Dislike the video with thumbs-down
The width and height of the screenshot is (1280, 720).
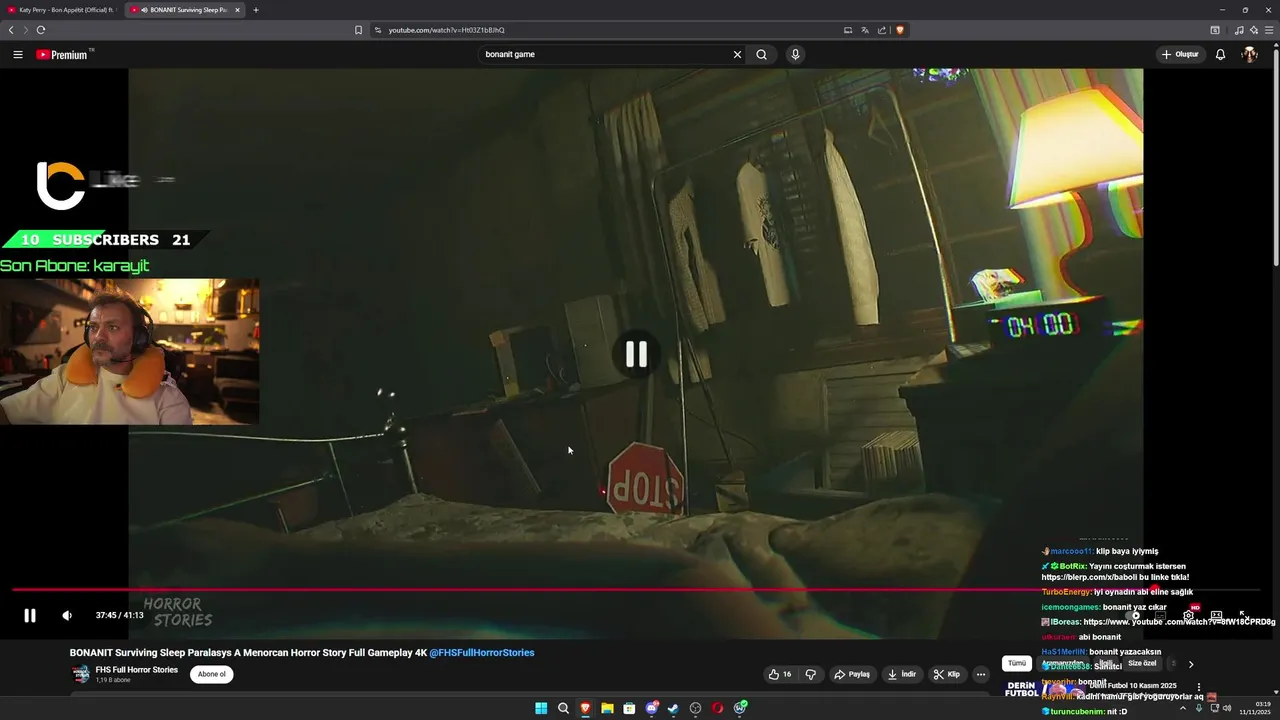811,674
